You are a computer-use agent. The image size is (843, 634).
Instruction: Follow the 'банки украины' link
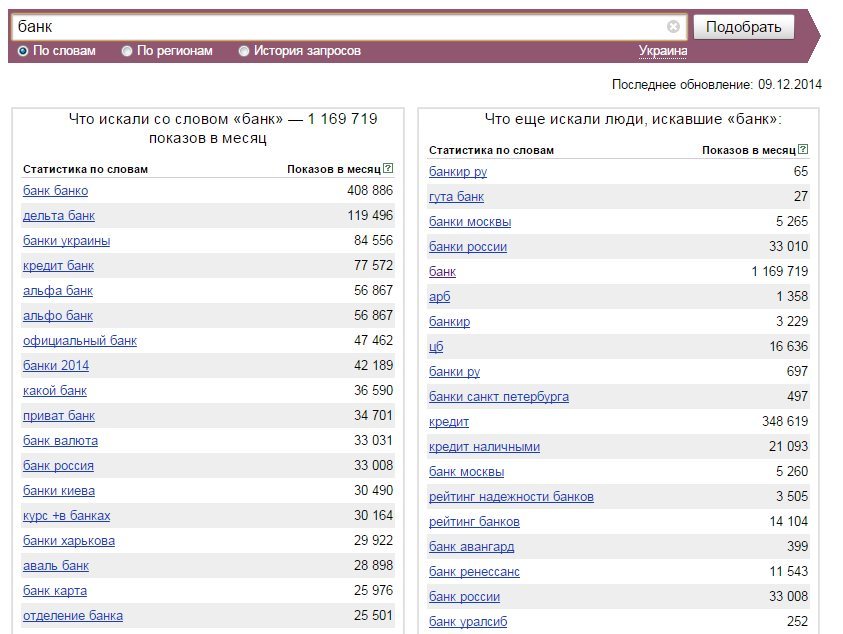(67, 241)
